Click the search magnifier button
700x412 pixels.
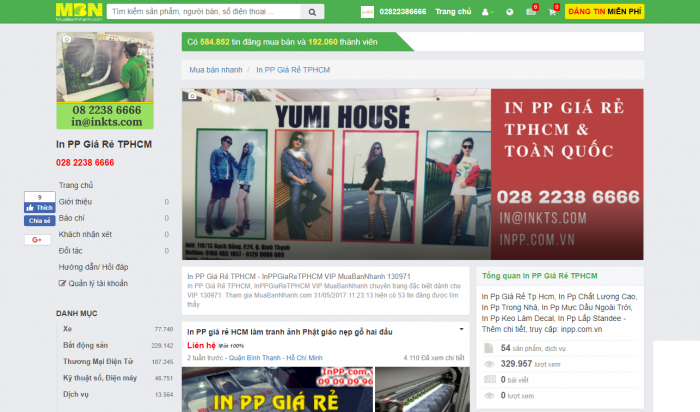[312, 12]
